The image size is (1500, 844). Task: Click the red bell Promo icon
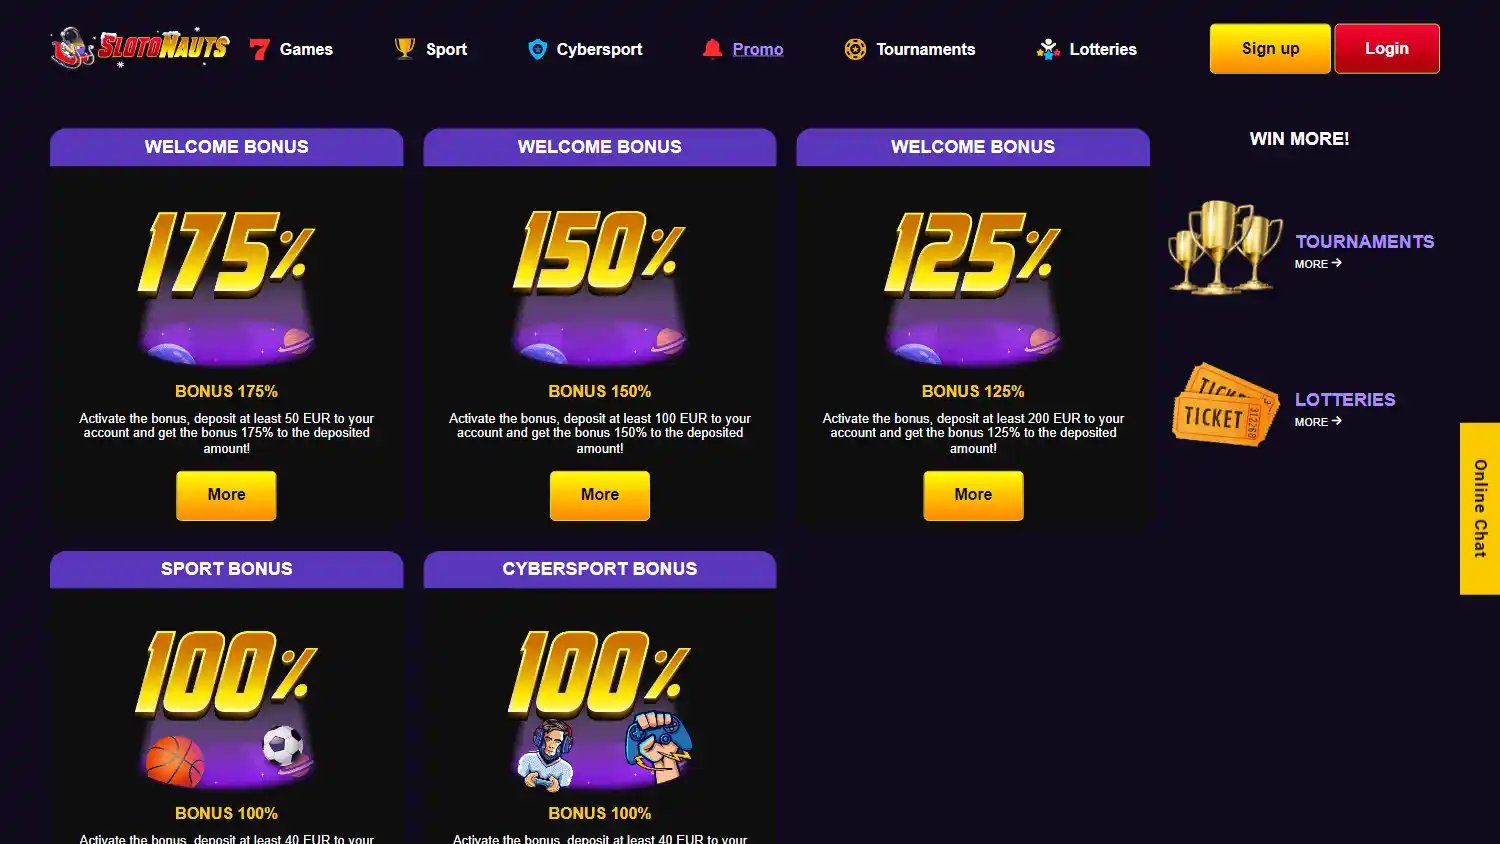pos(712,49)
